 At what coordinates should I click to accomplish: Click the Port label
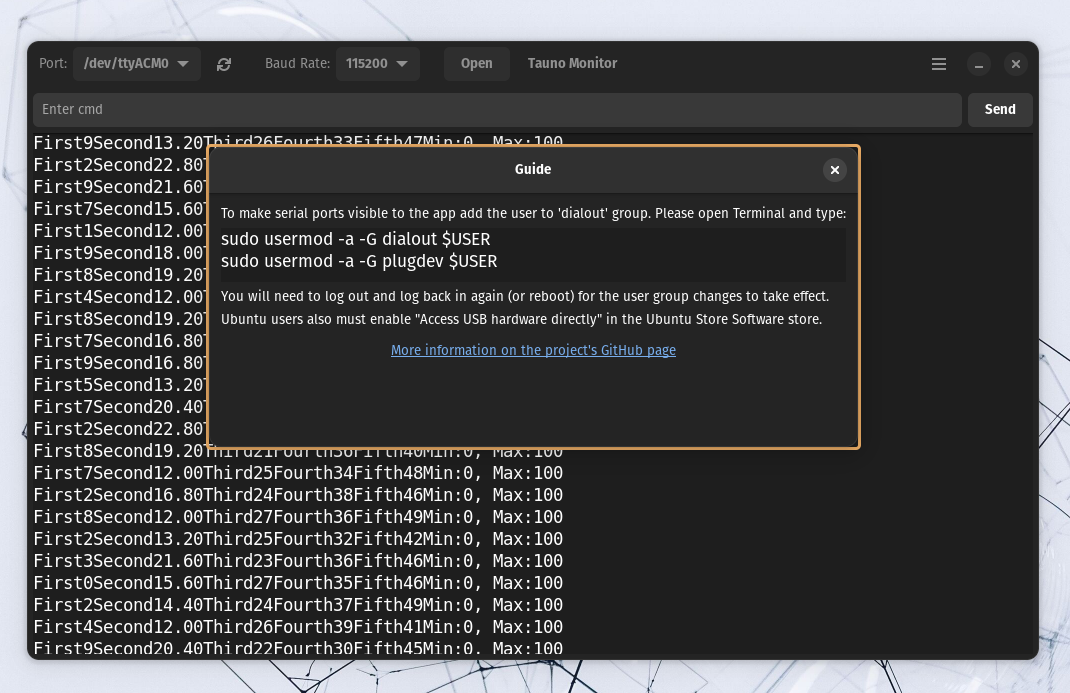[53, 63]
